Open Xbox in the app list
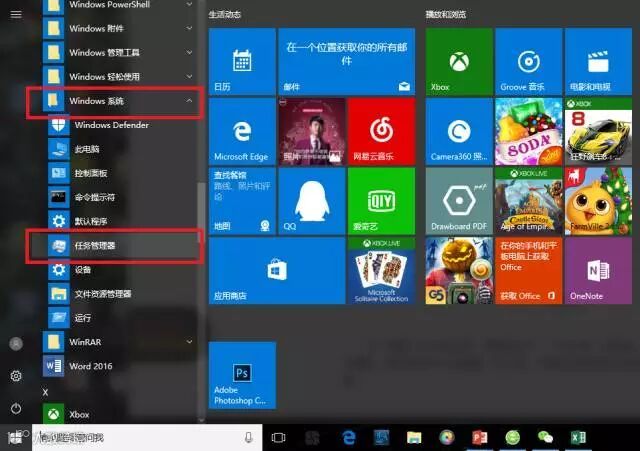Image resolution: width=640 pixels, height=451 pixels. (118, 414)
